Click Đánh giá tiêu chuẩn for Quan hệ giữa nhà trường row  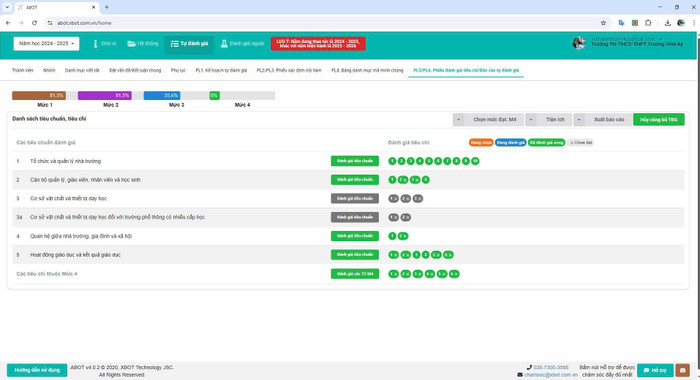point(355,236)
